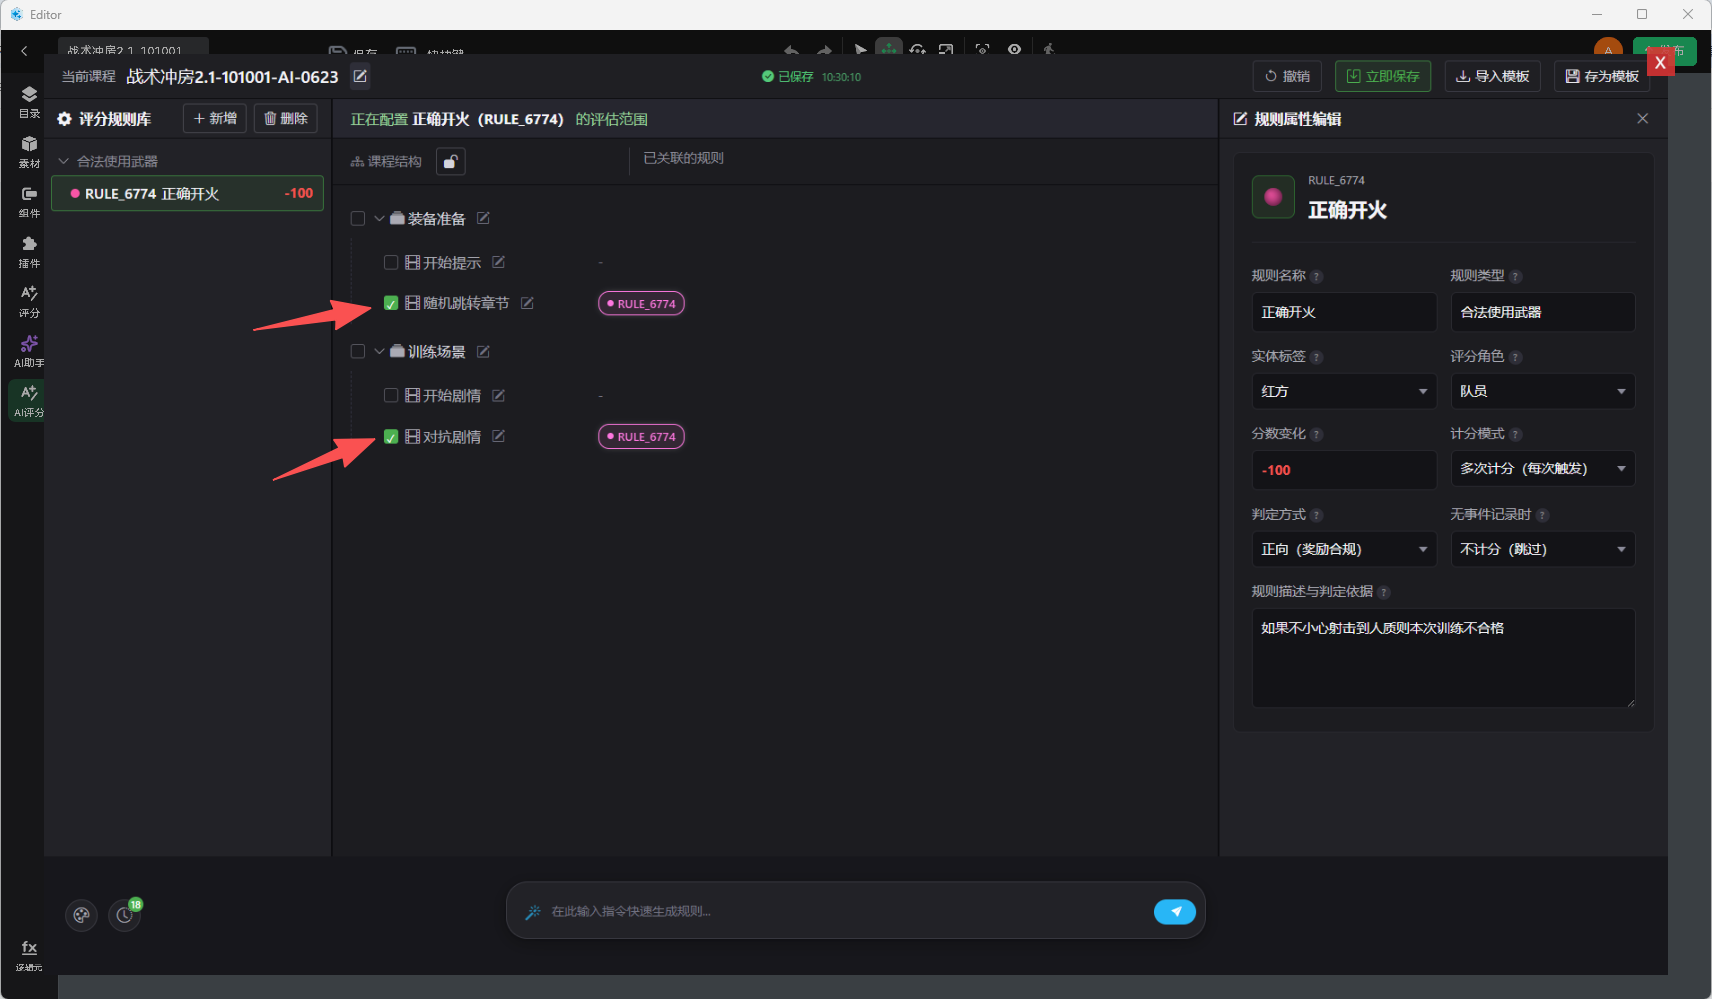Open the AI助手 sidebar icon
Image resolution: width=1712 pixels, height=999 pixels.
(x=29, y=352)
